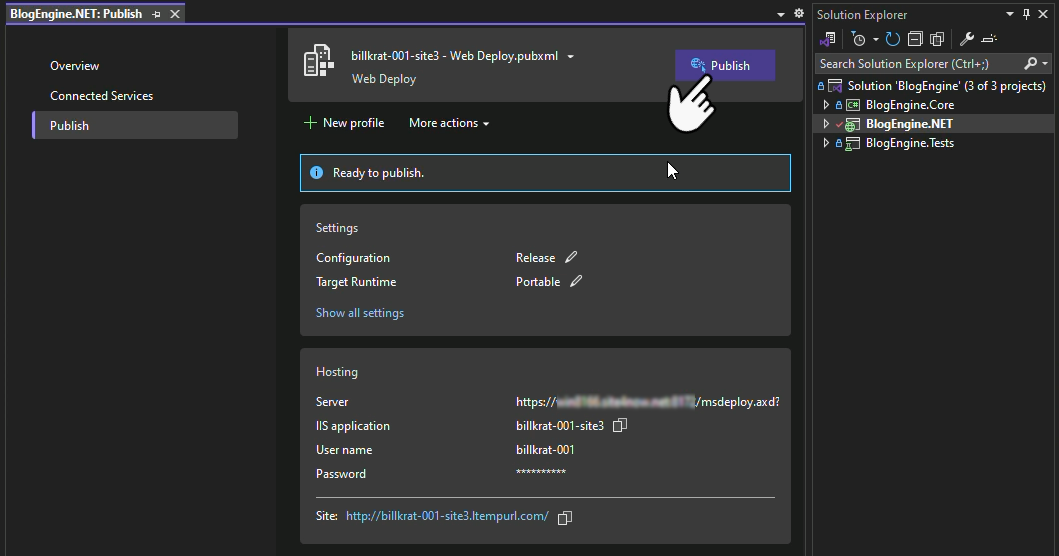
Task: Click the Pending Changes Filter clock icon
Action: 858,39
